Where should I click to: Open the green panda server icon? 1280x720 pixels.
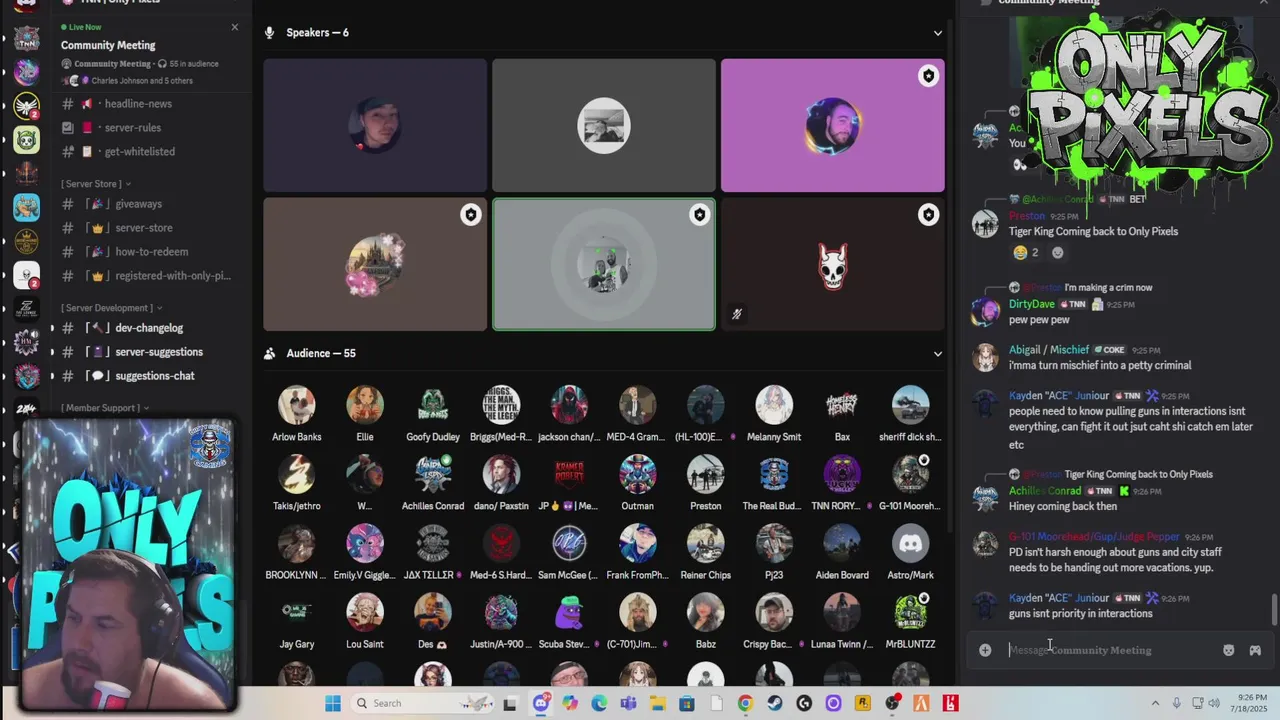pyautogui.click(x=27, y=140)
